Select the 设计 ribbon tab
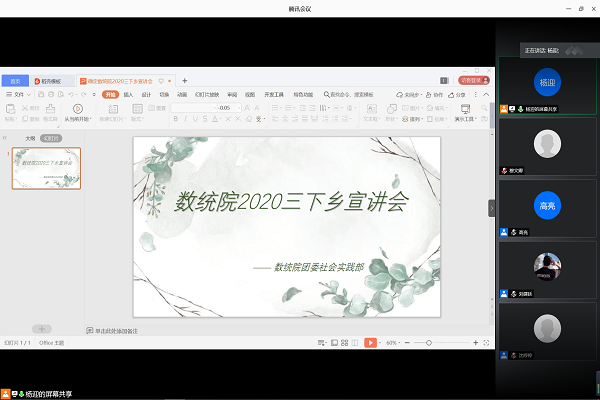 (x=147, y=94)
